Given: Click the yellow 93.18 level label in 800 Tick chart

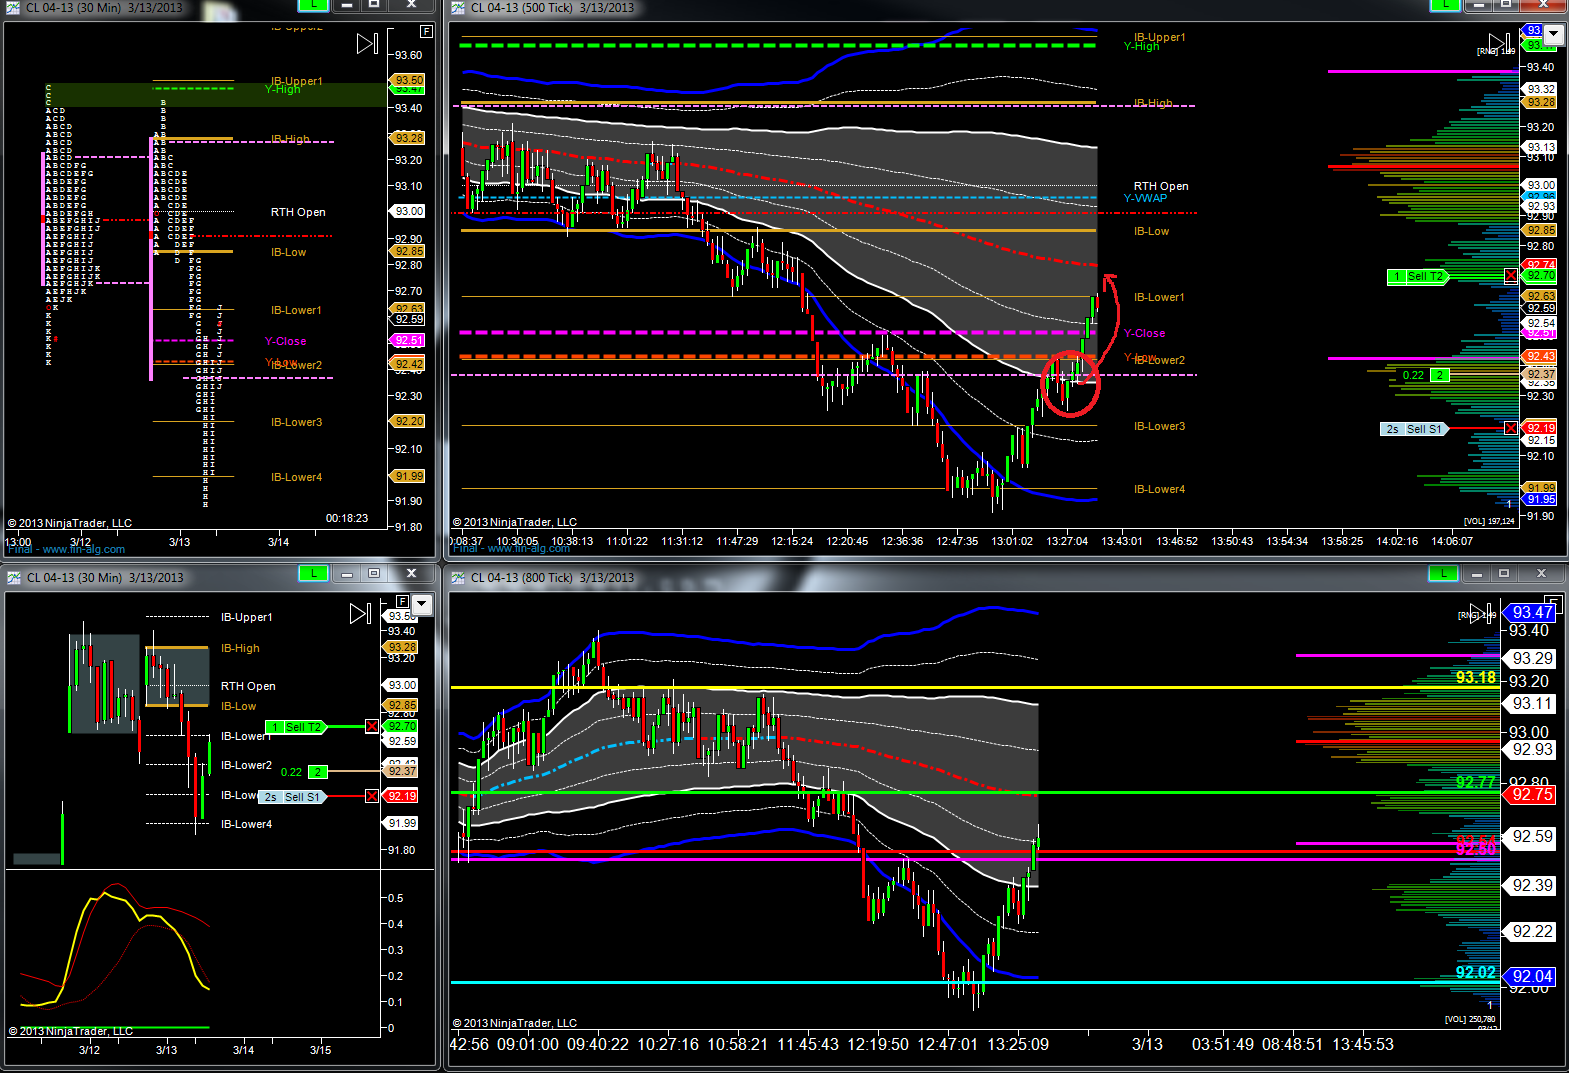Looking at the screenshot, I should [1476, 678].
